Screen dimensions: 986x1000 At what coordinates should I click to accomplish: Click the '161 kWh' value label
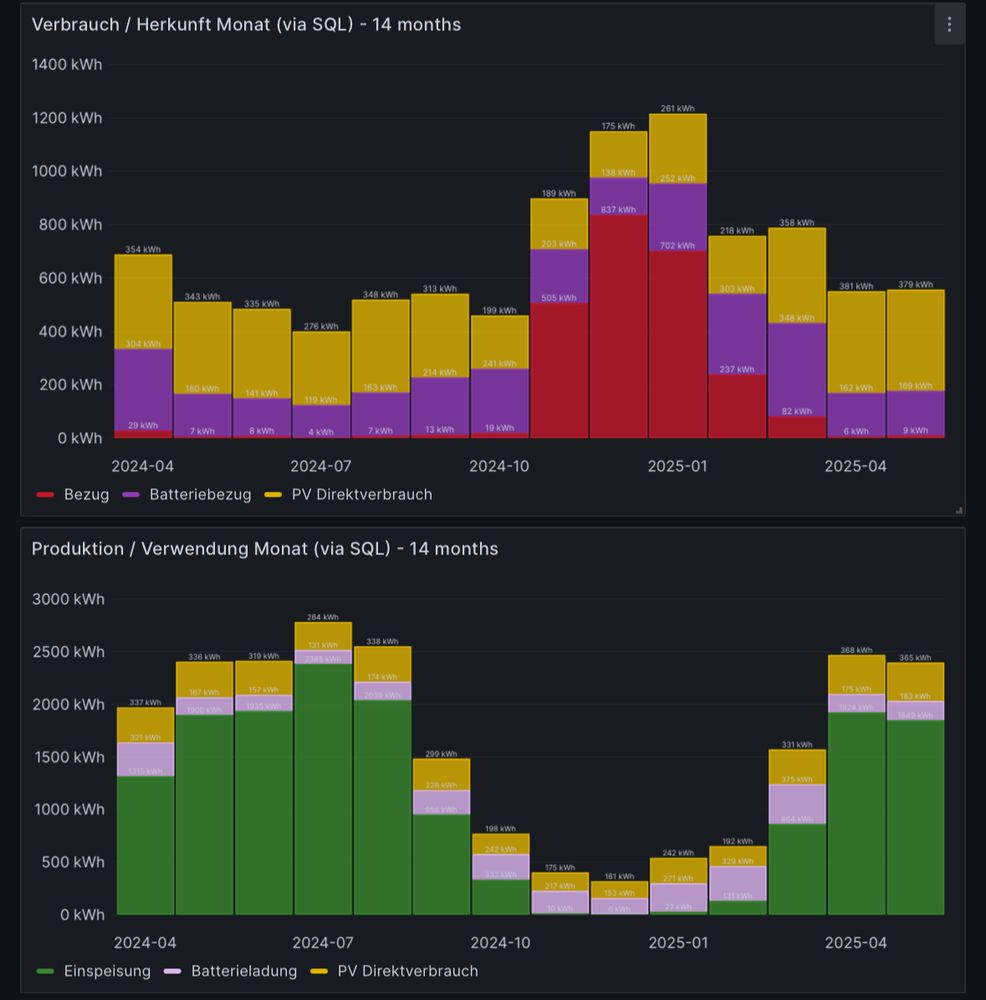point(619,877)
